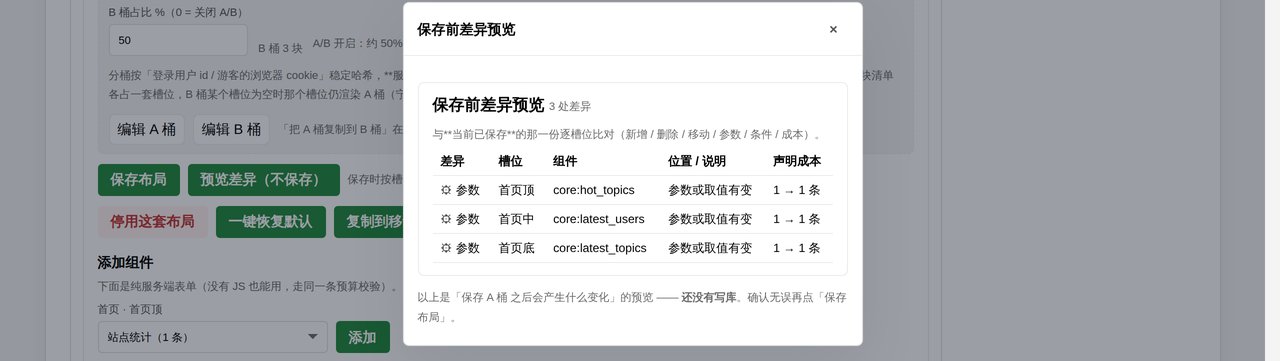1280x361 pixels.
Task: Click the 组件 column header
Action: pyautogui.click(x=565, y=161)
